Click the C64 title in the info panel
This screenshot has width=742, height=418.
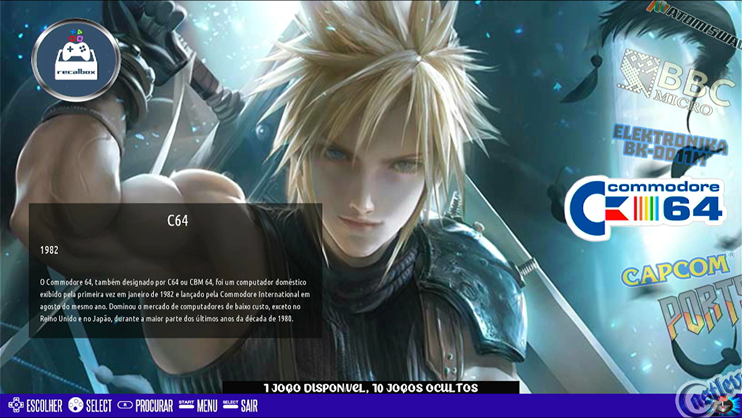coord(177,221)
